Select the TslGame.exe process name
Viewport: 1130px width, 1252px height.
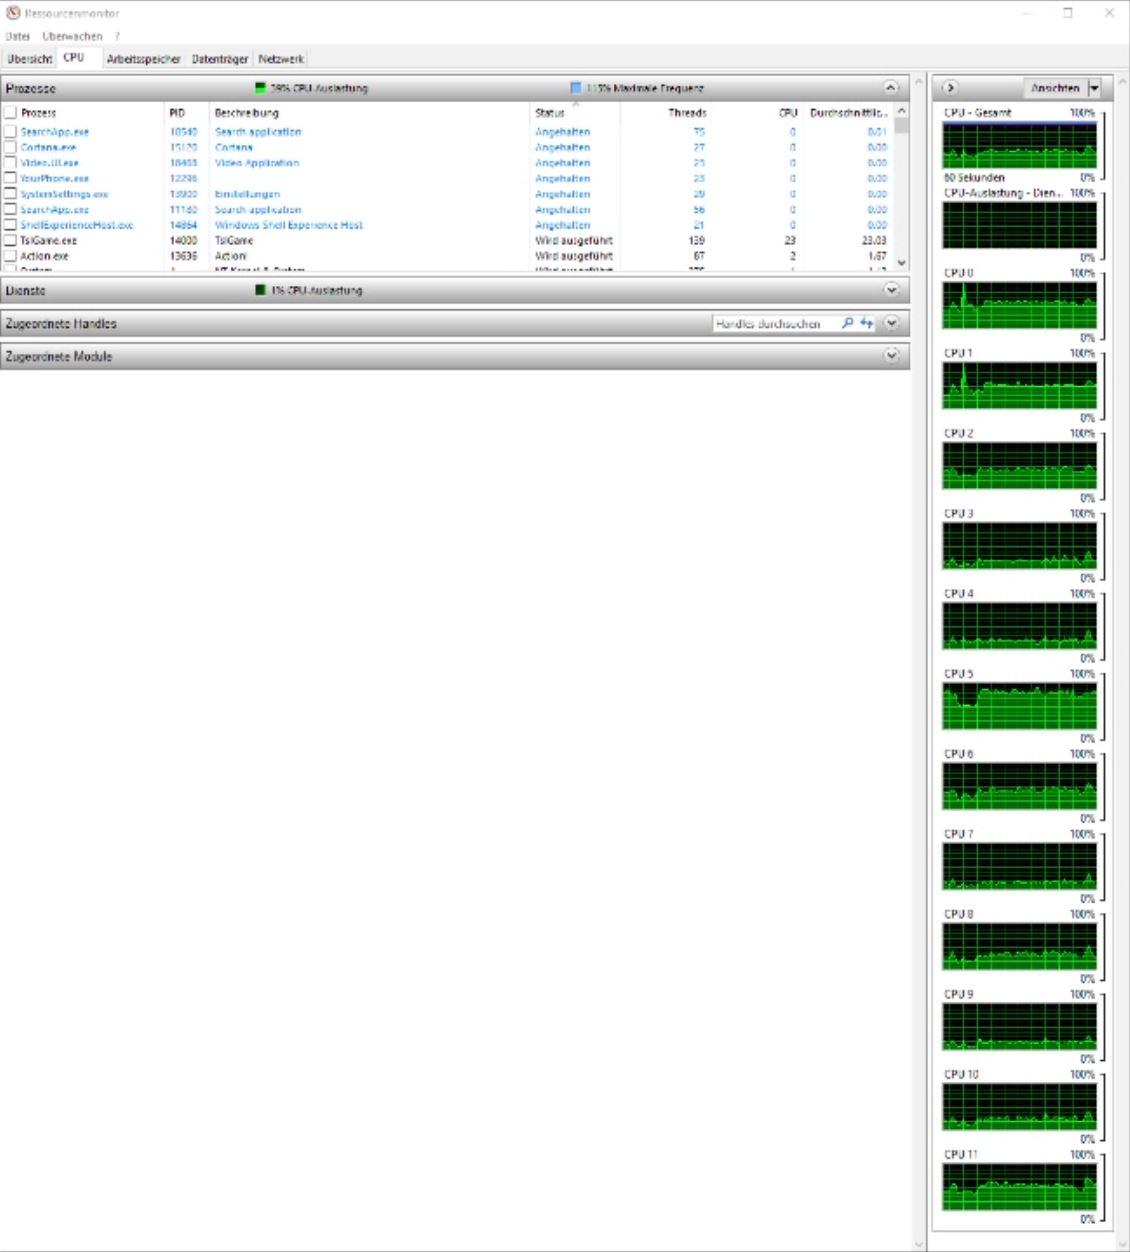click(48, 241)
